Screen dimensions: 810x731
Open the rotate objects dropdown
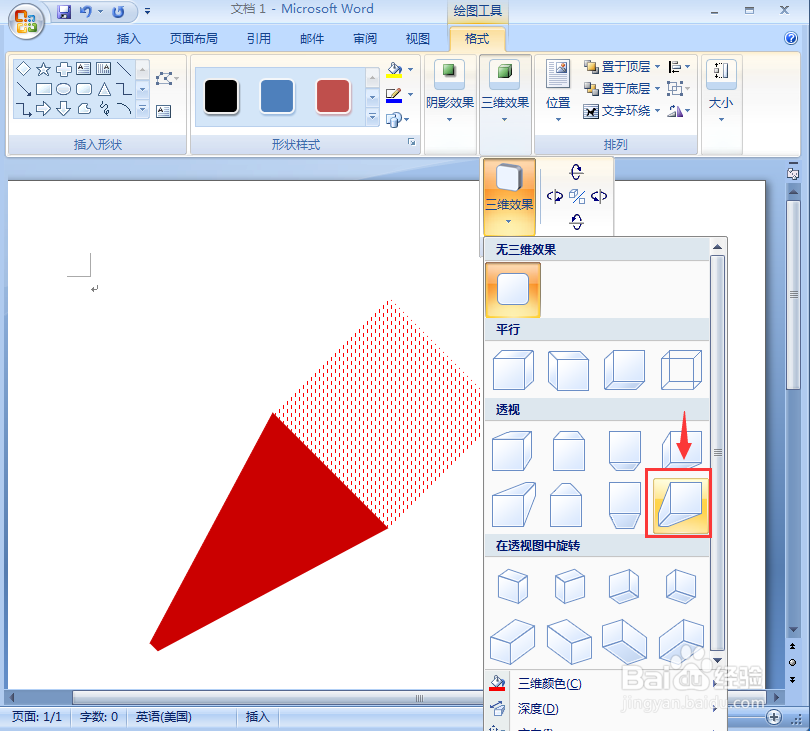coord(679,111)
